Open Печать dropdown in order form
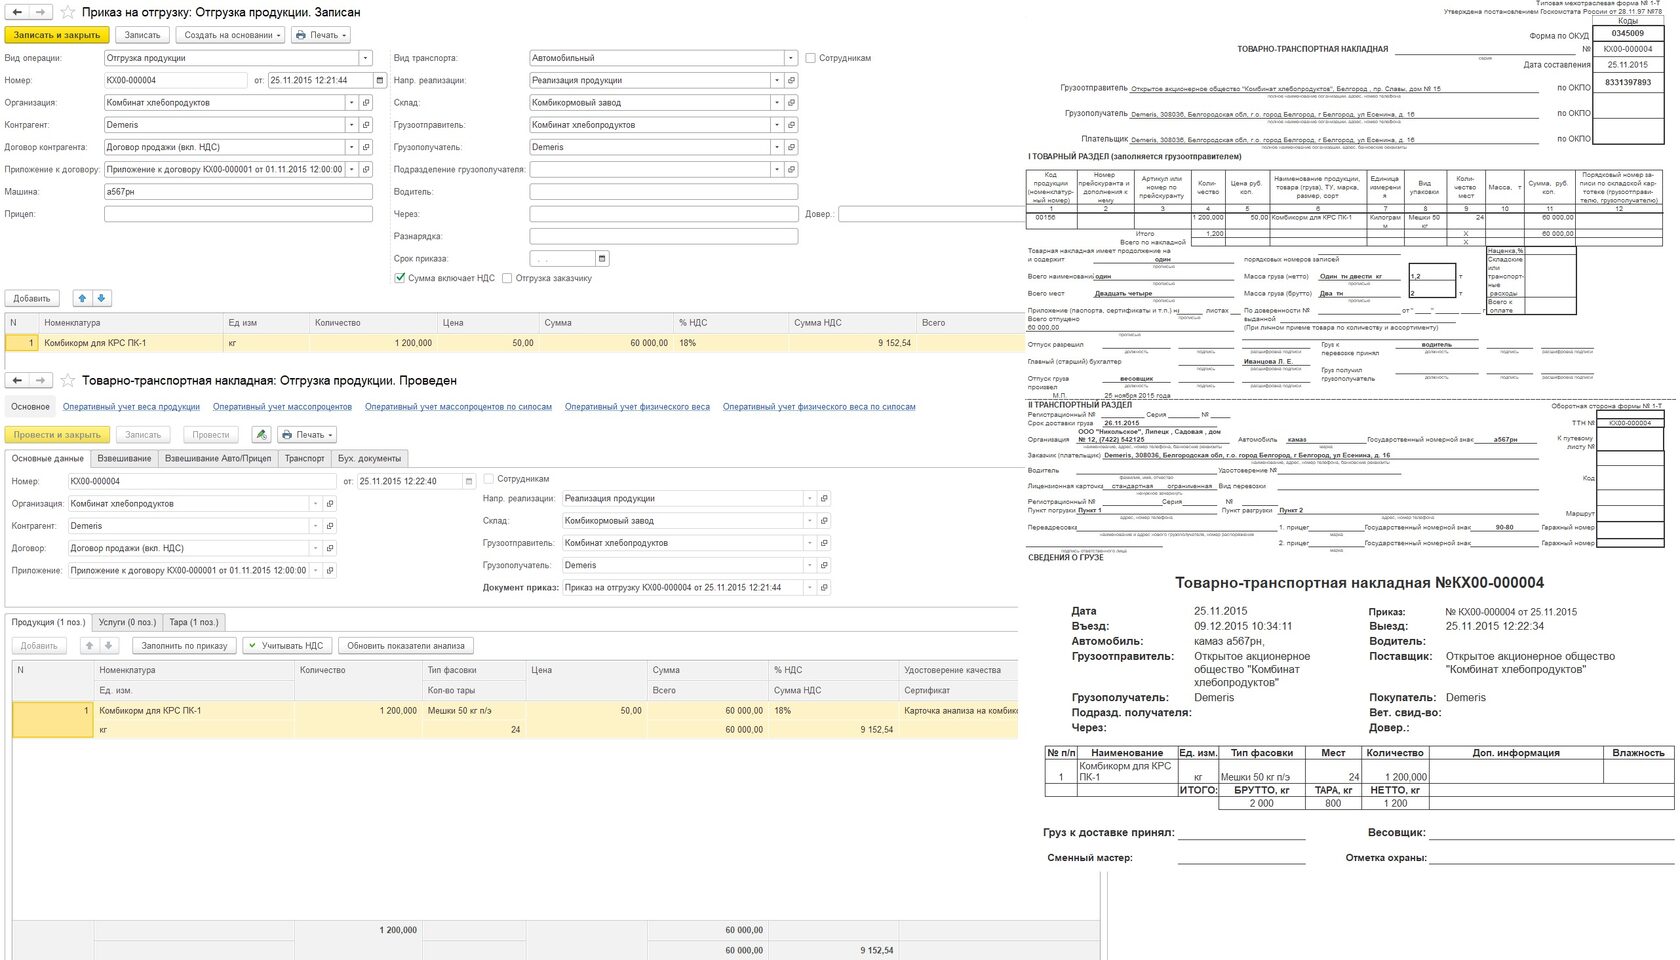The width and height of the screenshot is (1680, 960). (x=321, y=35)
